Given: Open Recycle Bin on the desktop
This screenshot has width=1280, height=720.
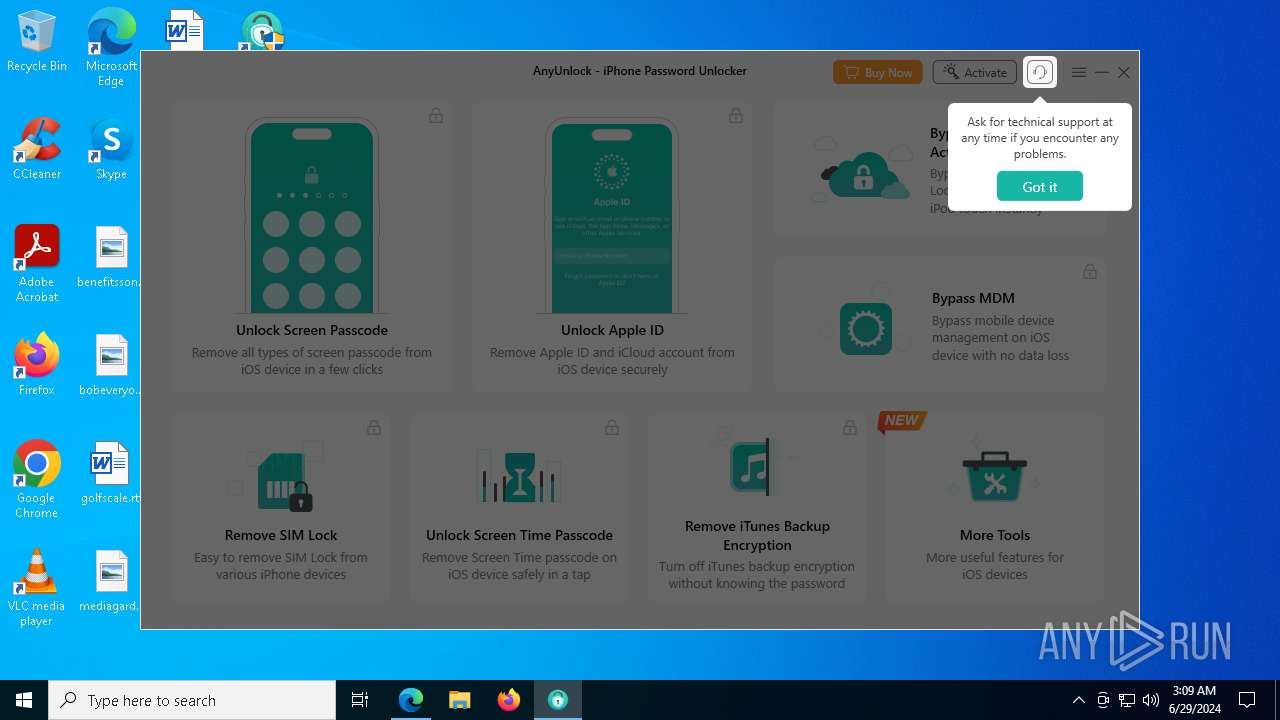Looking at the screenshot, I should click(37, 43).
